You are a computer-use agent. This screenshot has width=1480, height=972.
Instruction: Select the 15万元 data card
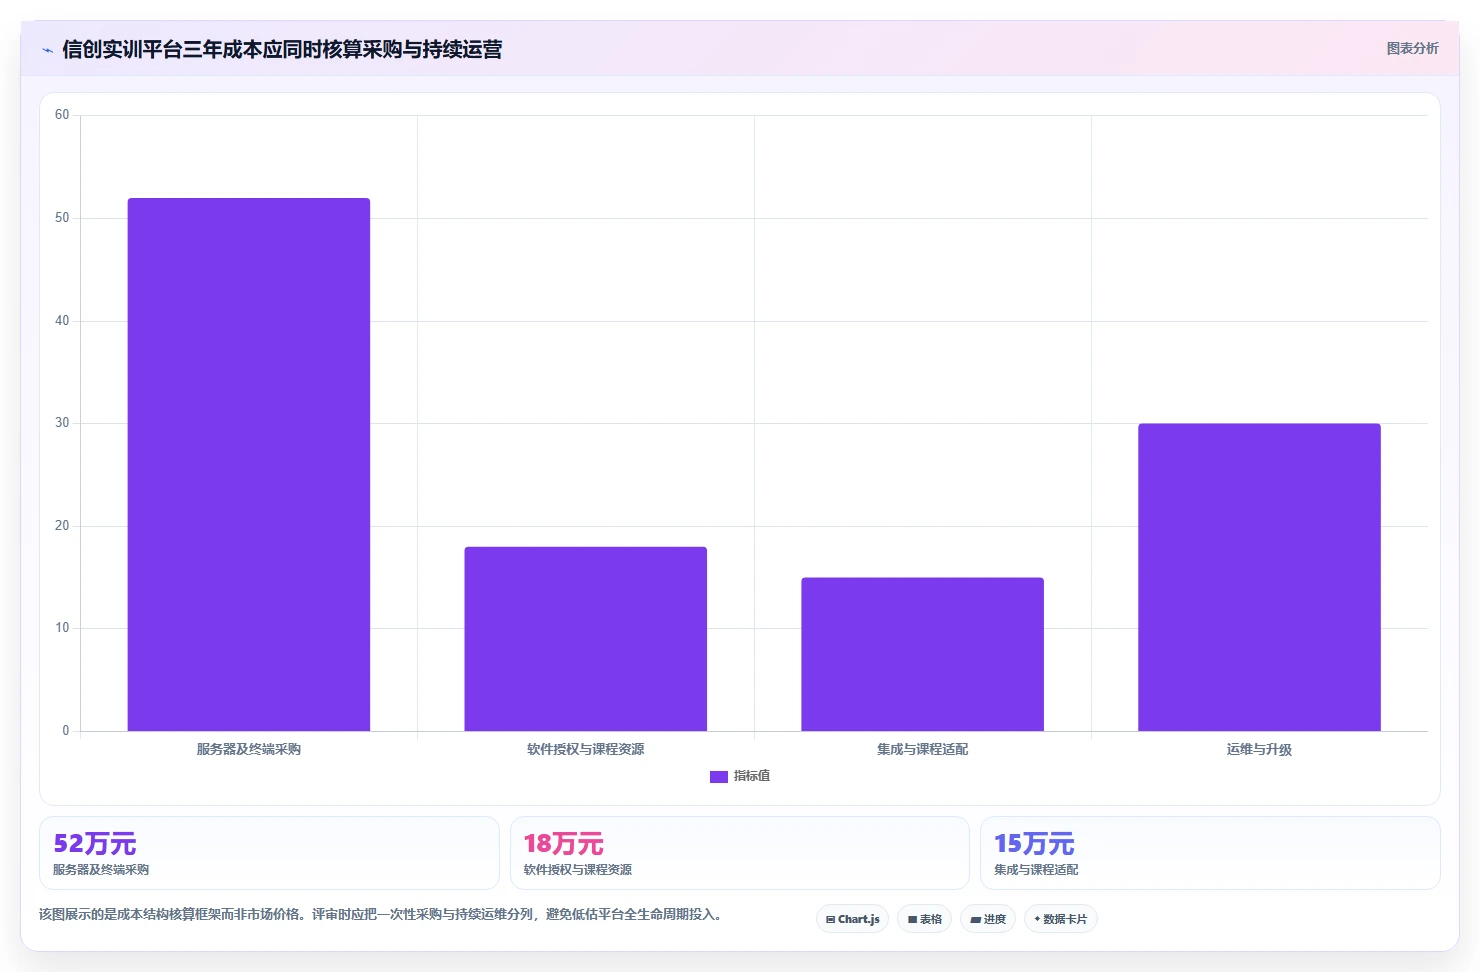point(1210,853)
